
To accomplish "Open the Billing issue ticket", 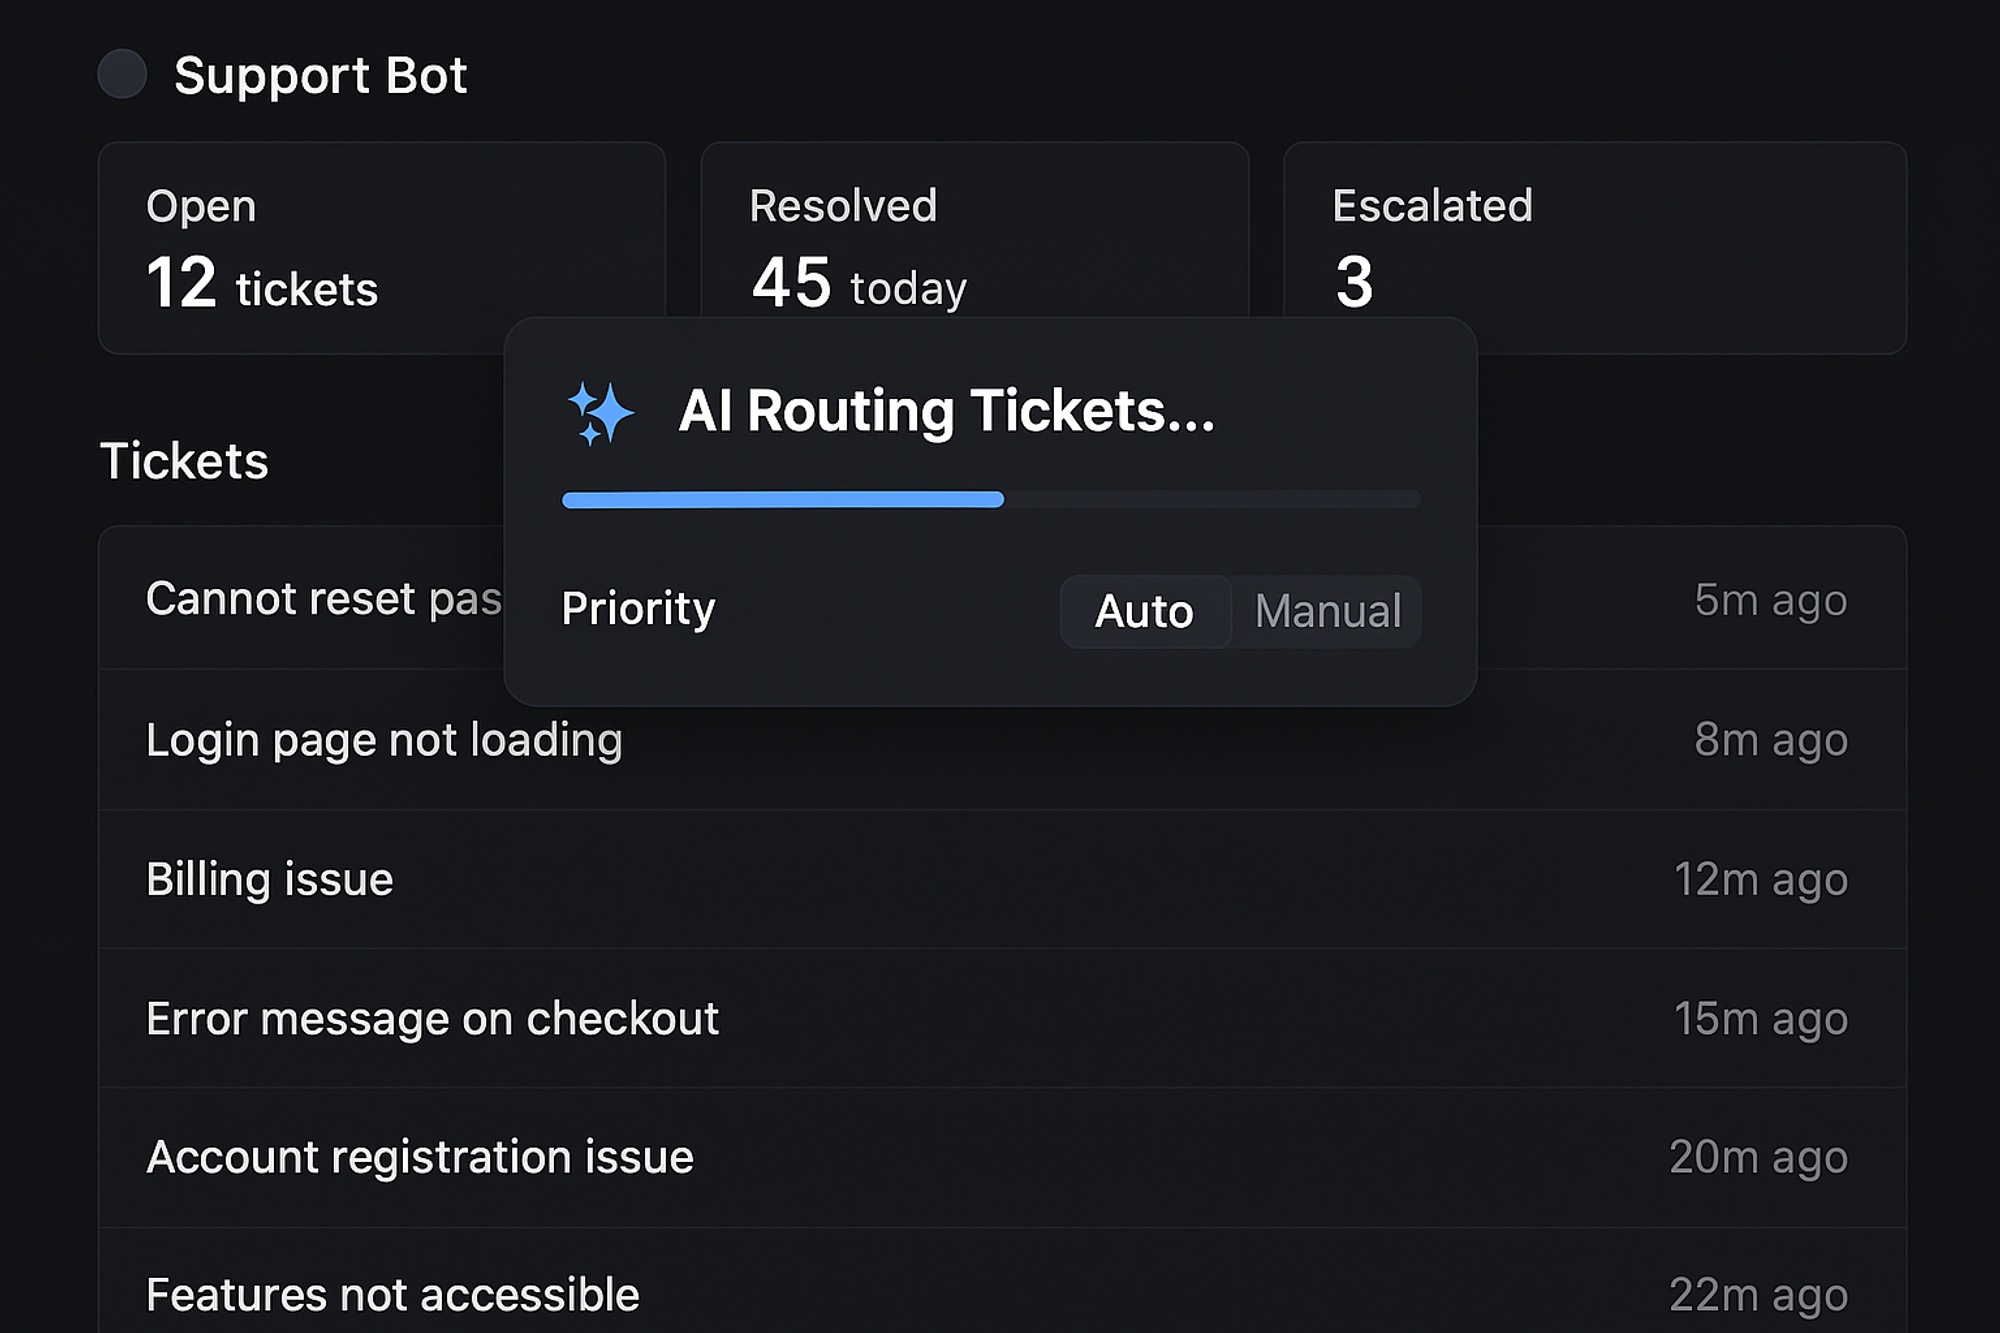I will click(269, 880).
